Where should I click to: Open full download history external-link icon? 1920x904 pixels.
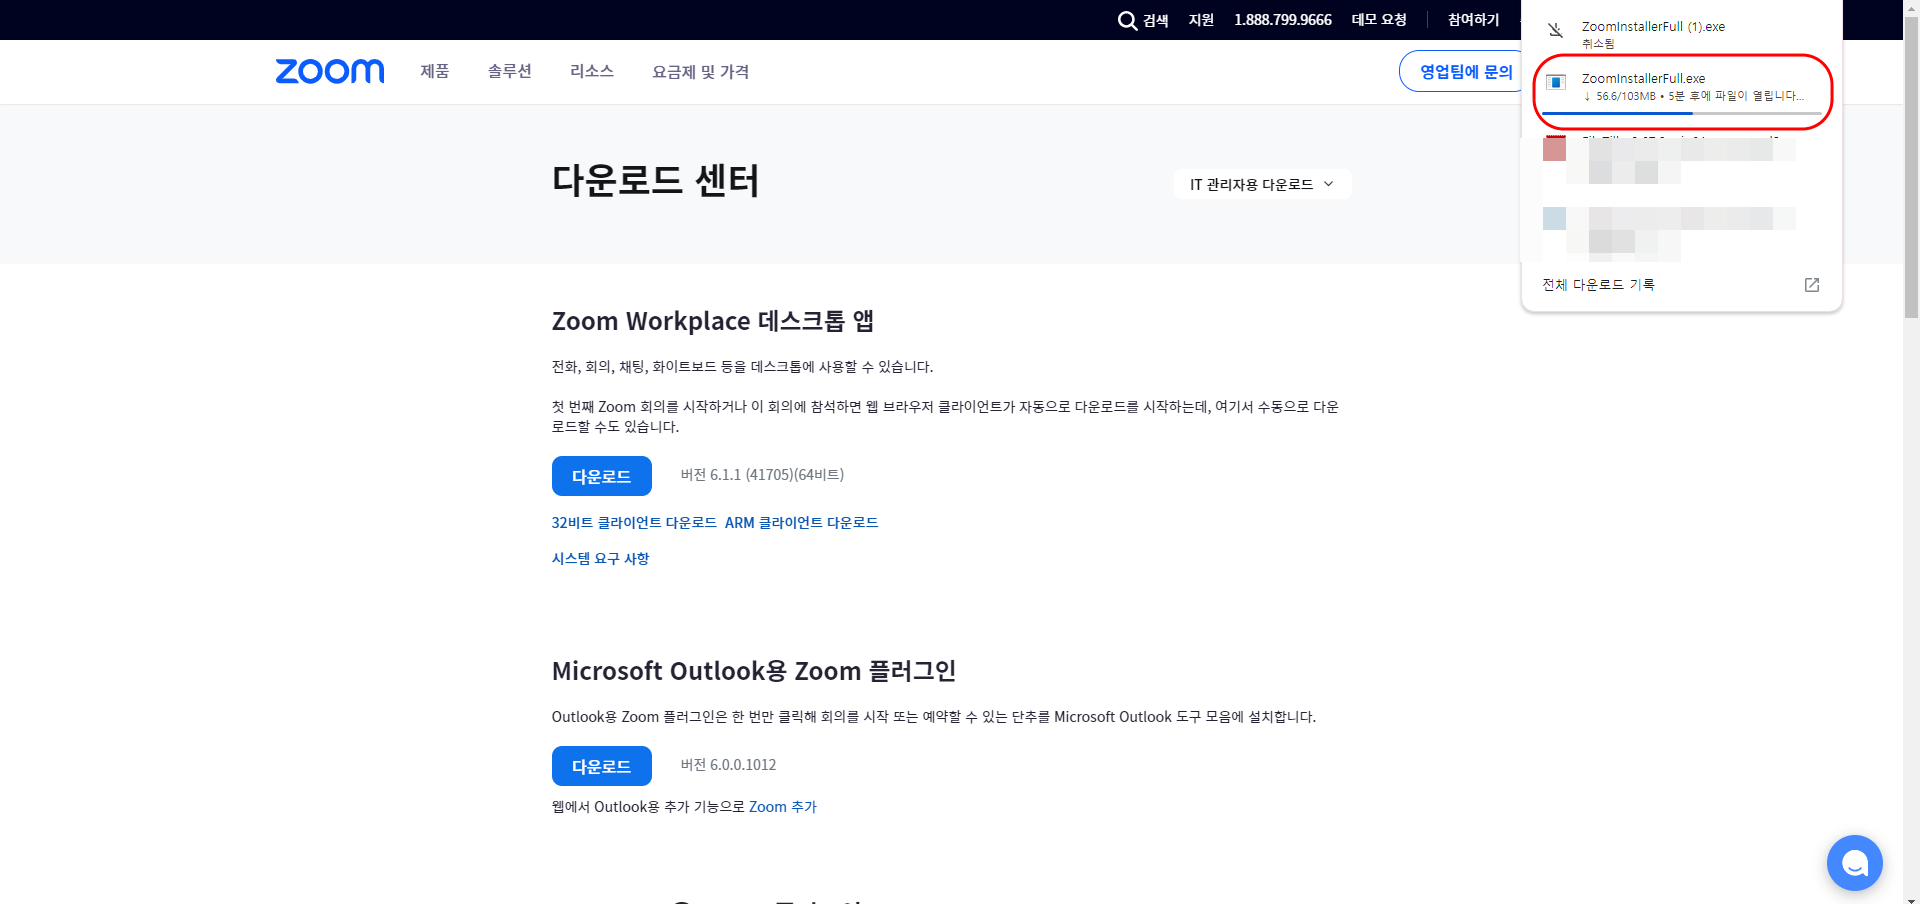tap(1812, 285)
